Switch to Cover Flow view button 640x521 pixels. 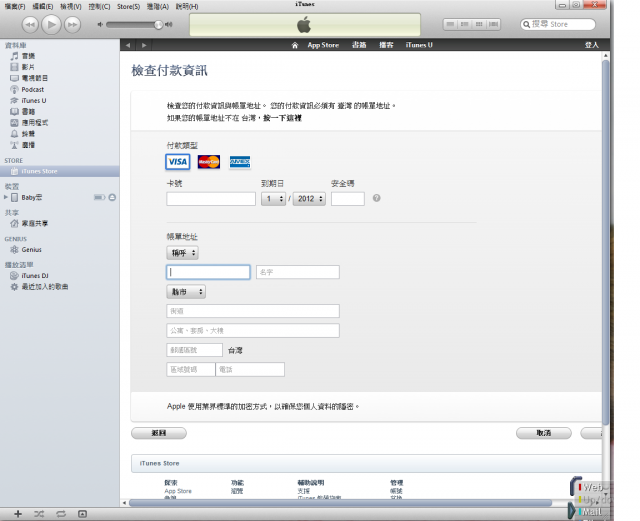[x=493, y=24]
